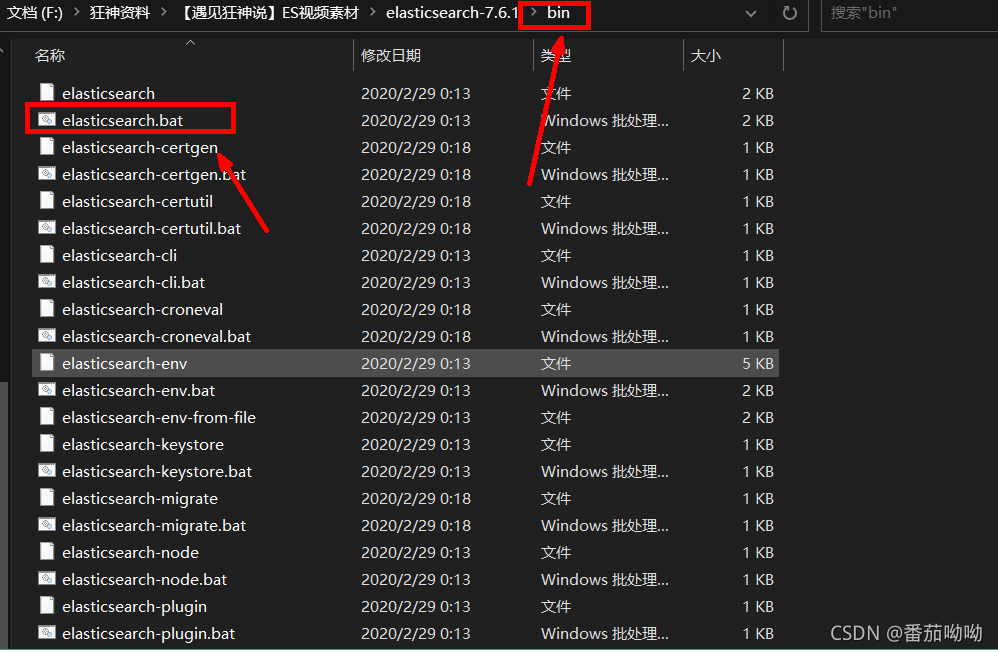Click the elasticsearch-certutil file icon
This screenshot has width=998, height=653.
(x=46, y=201)
